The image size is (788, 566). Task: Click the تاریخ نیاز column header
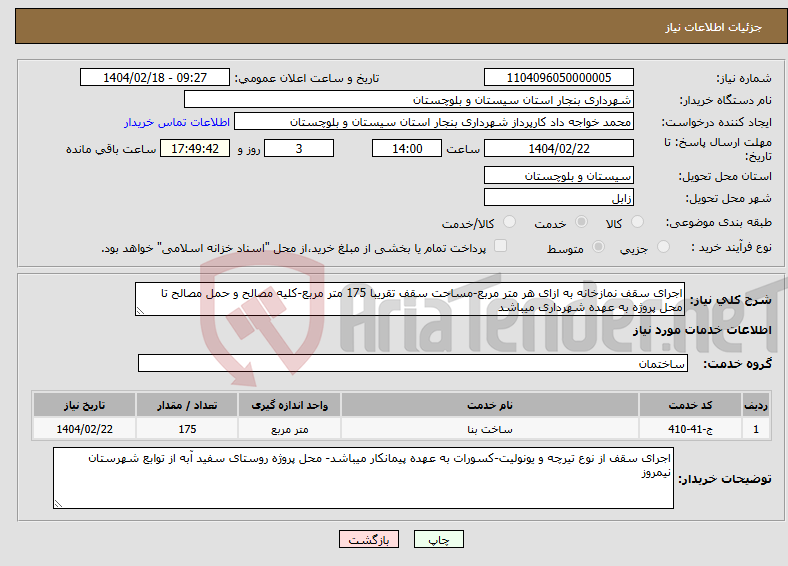[84, 405]
